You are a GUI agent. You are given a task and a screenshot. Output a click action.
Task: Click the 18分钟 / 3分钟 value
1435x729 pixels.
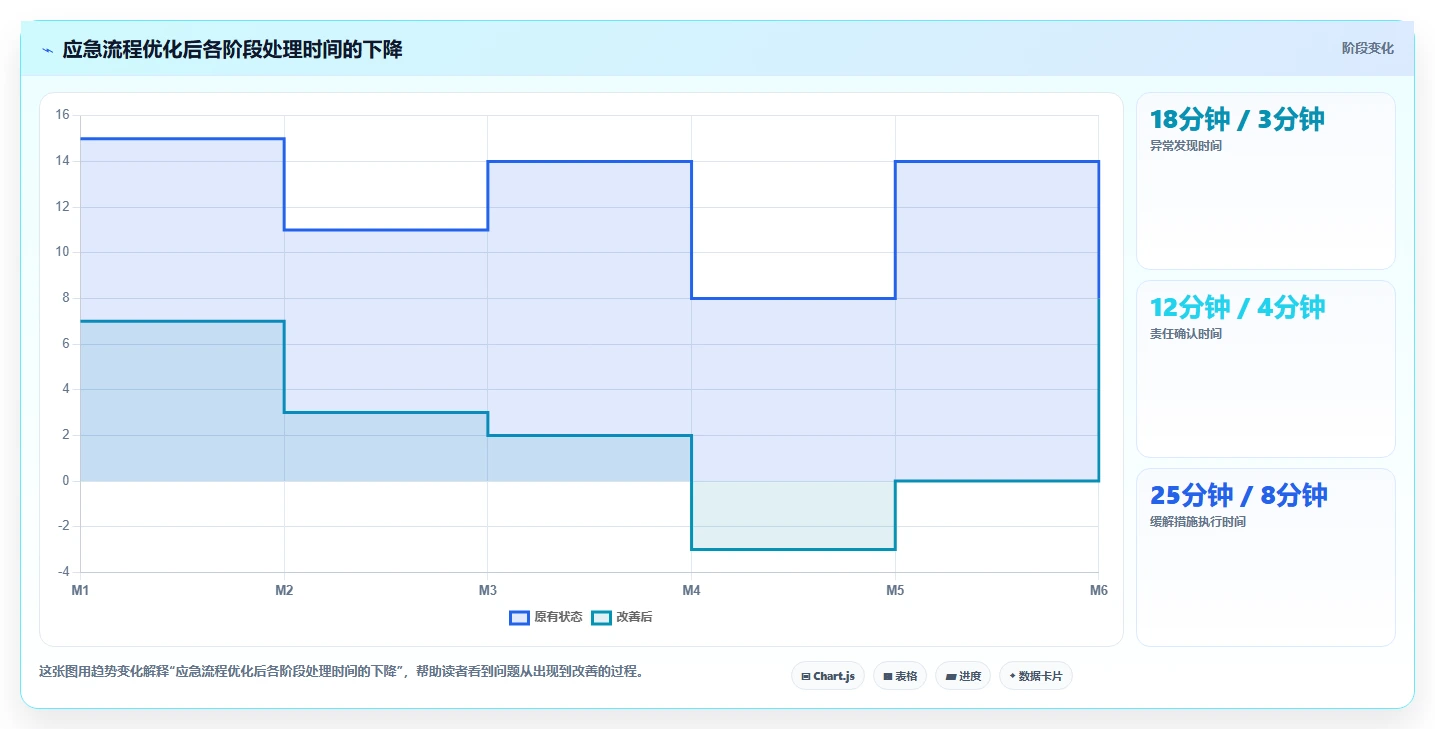1237,120
